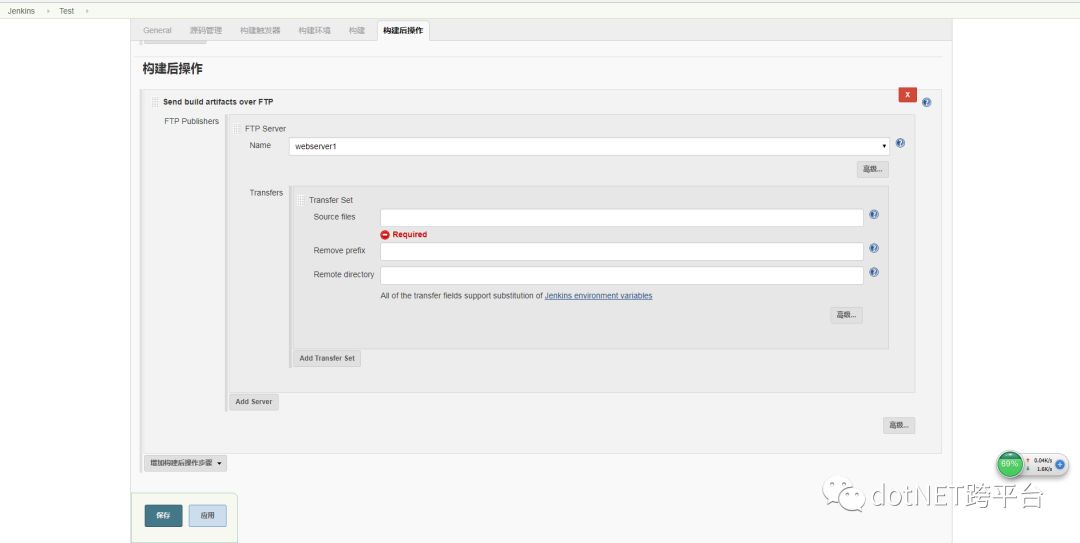Screen dimensions: 1080x543
Task: Click the 构建后操作 section heading
Action: pyautogui.click(x=172, y=68)
